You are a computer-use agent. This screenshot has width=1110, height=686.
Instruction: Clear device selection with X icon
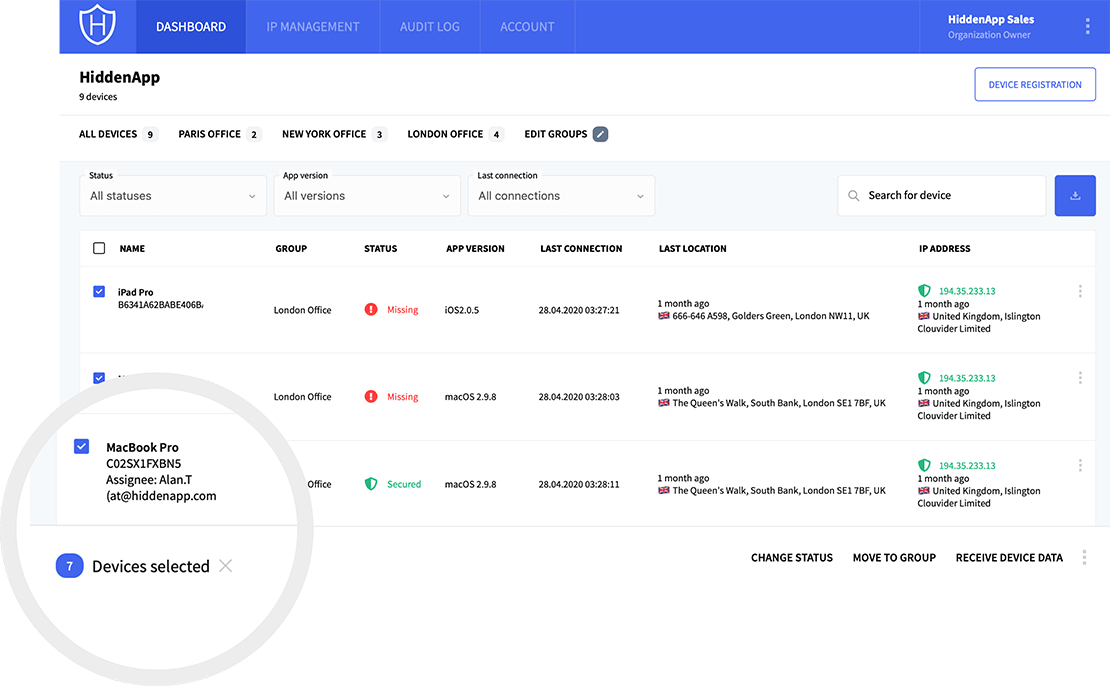(225, 566)
